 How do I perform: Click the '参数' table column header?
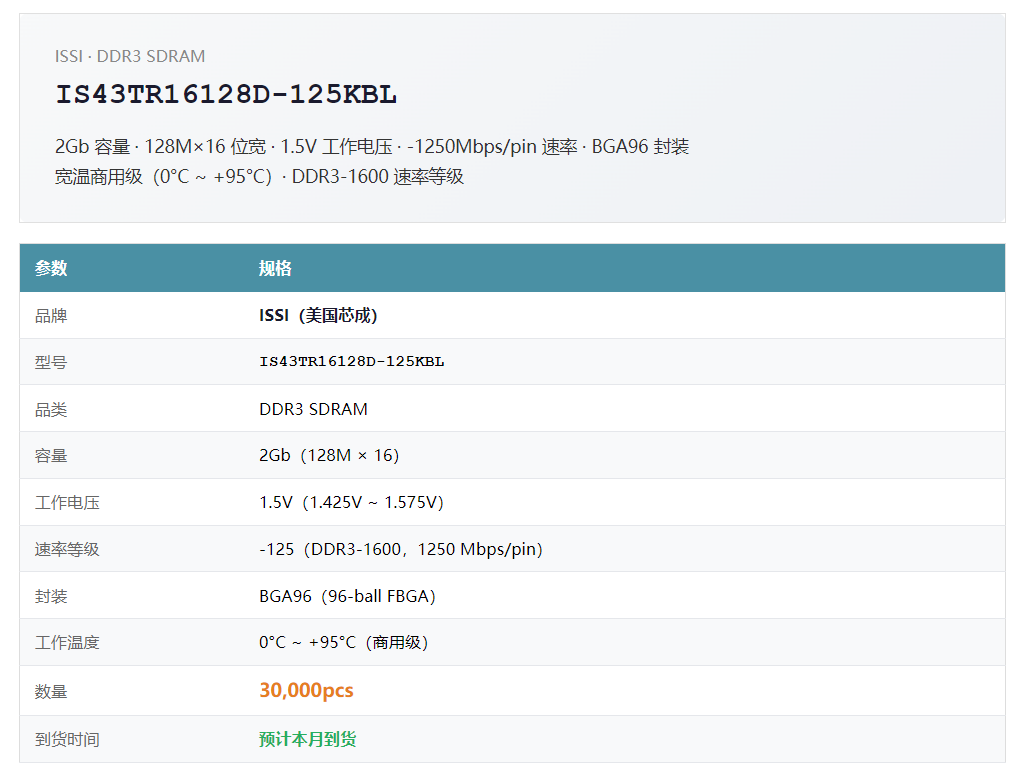[x=51, y=268]
